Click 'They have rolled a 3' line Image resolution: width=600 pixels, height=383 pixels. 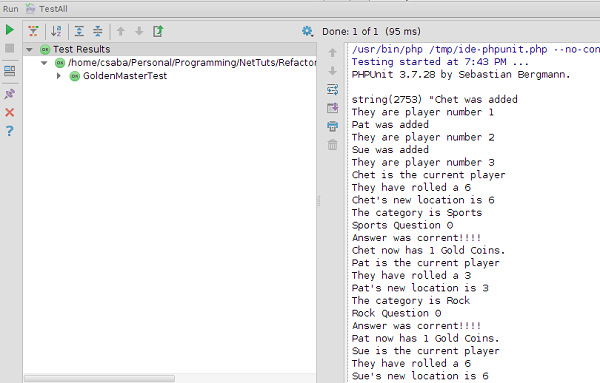click(411, 275)
